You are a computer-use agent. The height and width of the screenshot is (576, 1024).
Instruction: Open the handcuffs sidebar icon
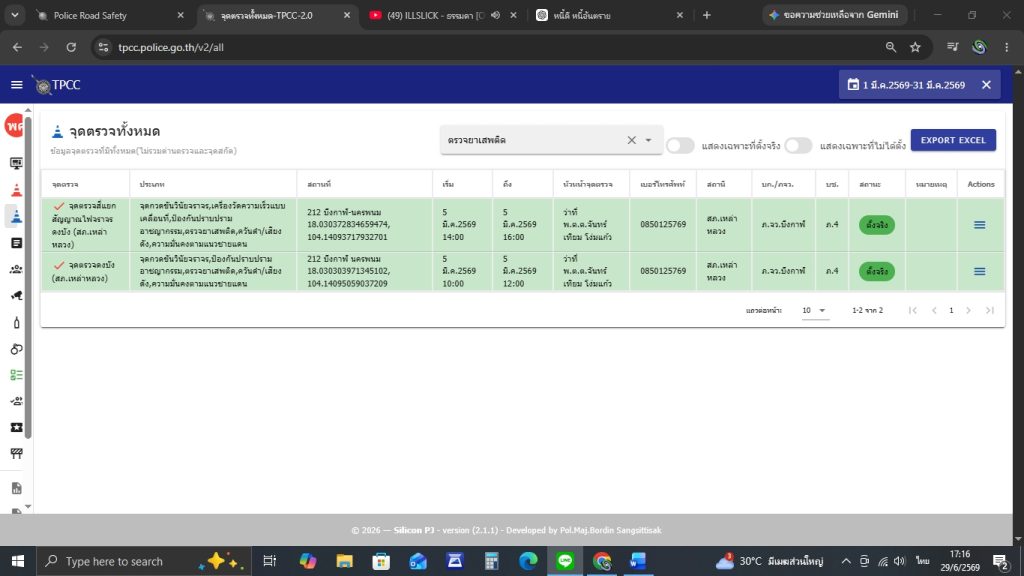click(16, 349)
